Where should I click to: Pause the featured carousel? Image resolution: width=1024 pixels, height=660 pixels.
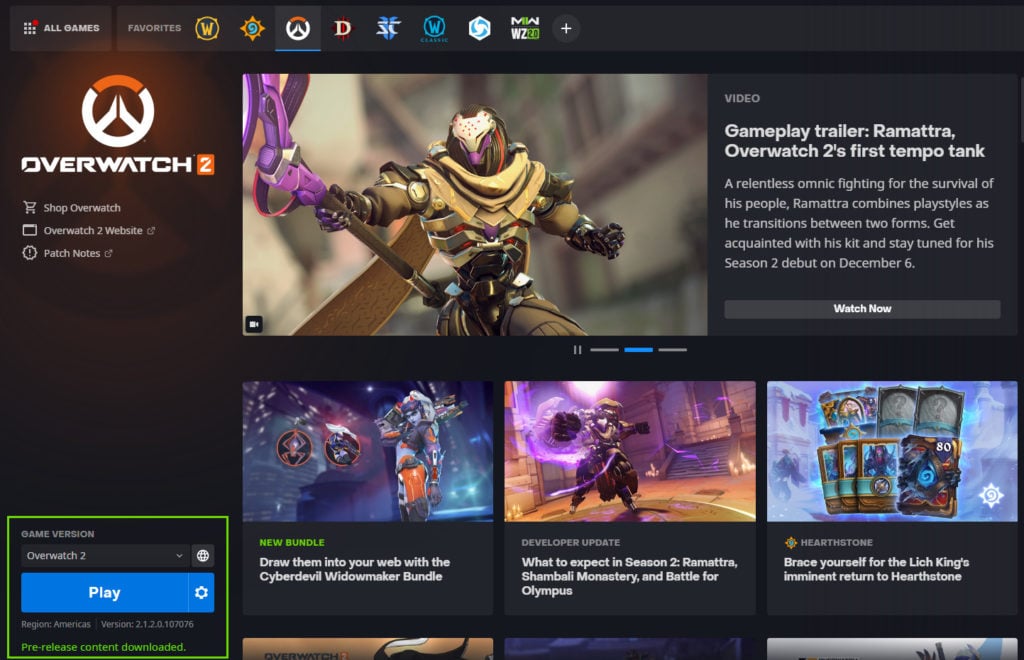pyautogui.click(x=577, y=350)
